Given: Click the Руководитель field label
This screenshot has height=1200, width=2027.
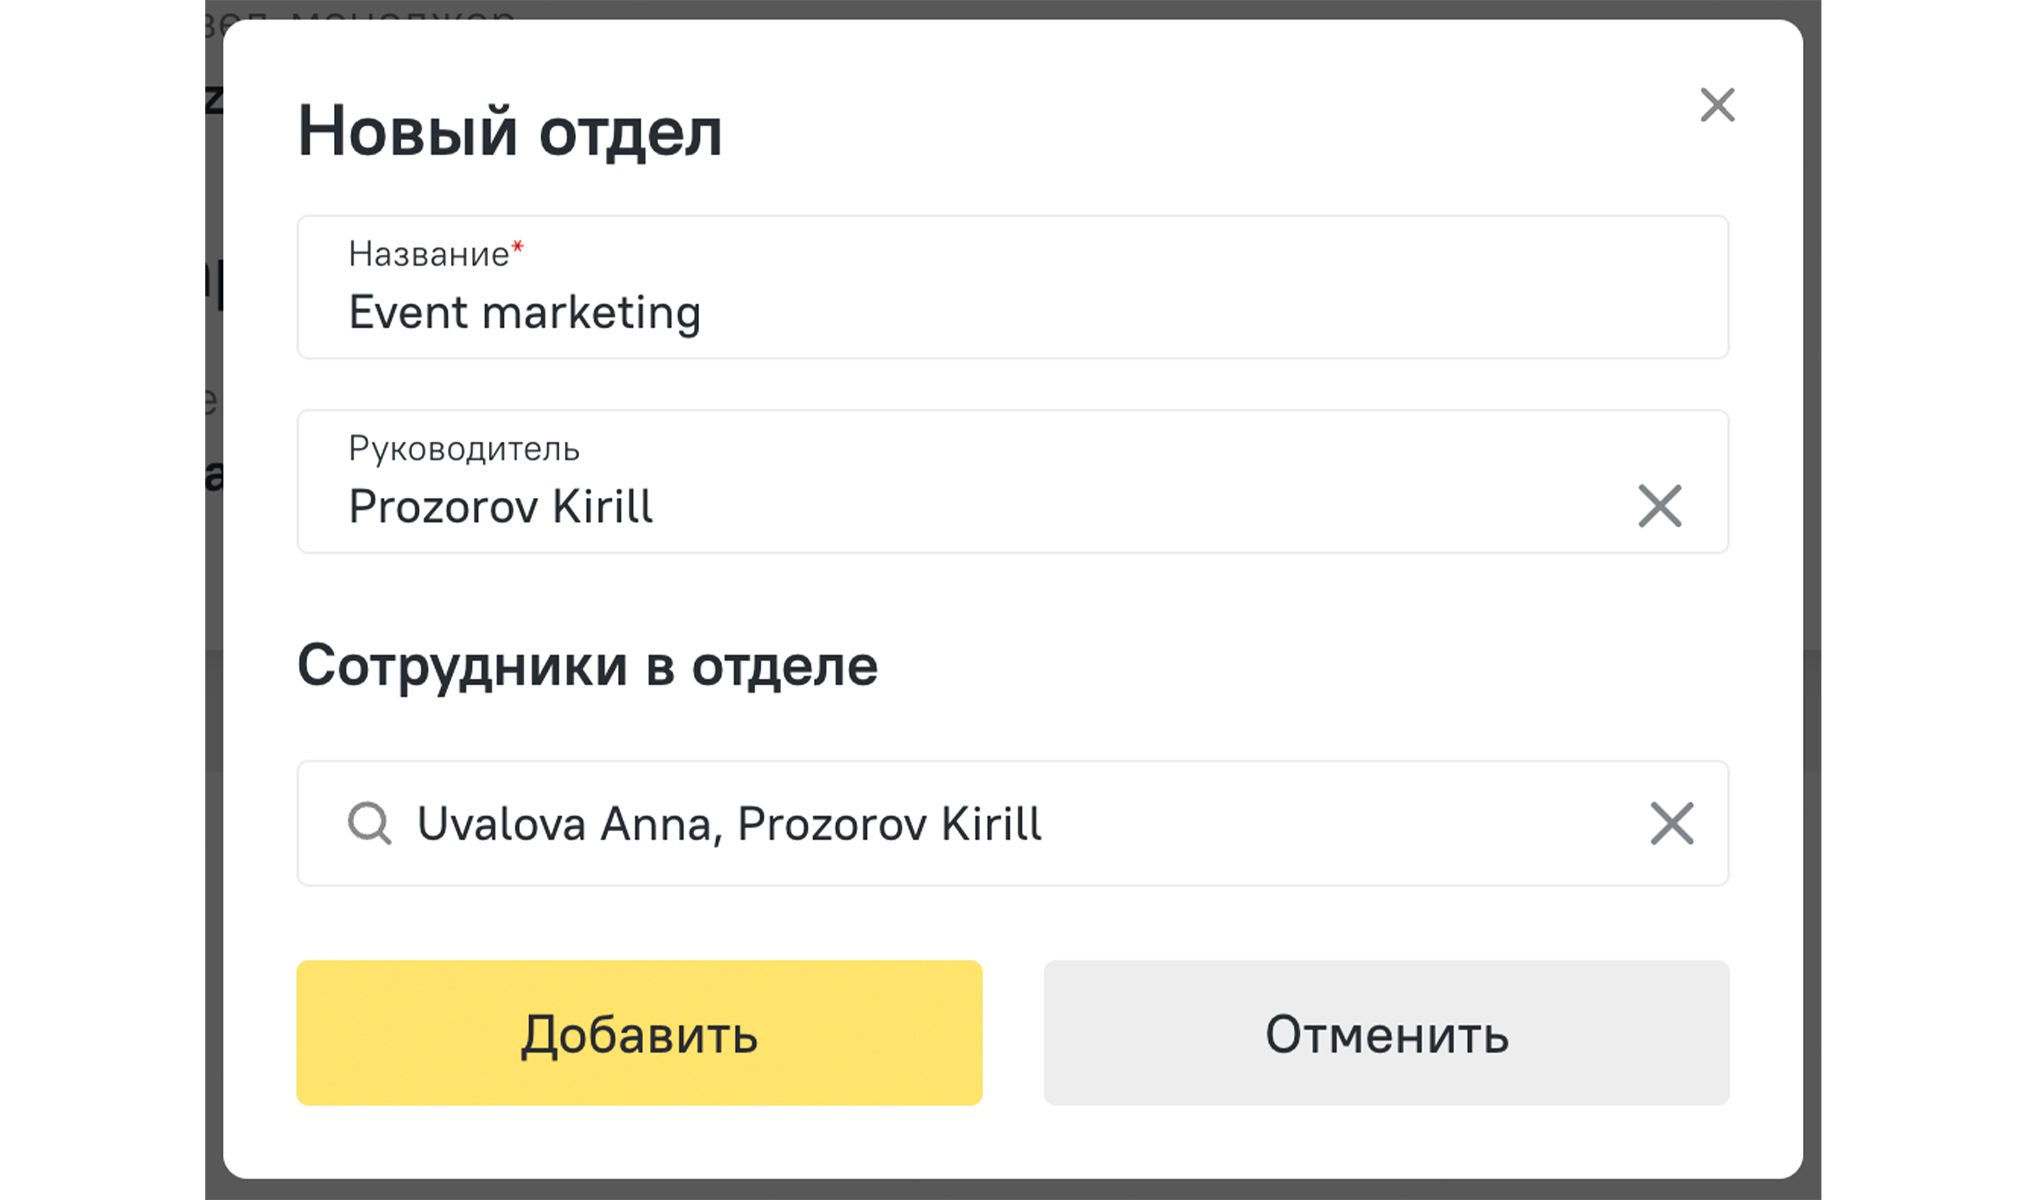Looking at the screenshot, I should click(463, 449).
